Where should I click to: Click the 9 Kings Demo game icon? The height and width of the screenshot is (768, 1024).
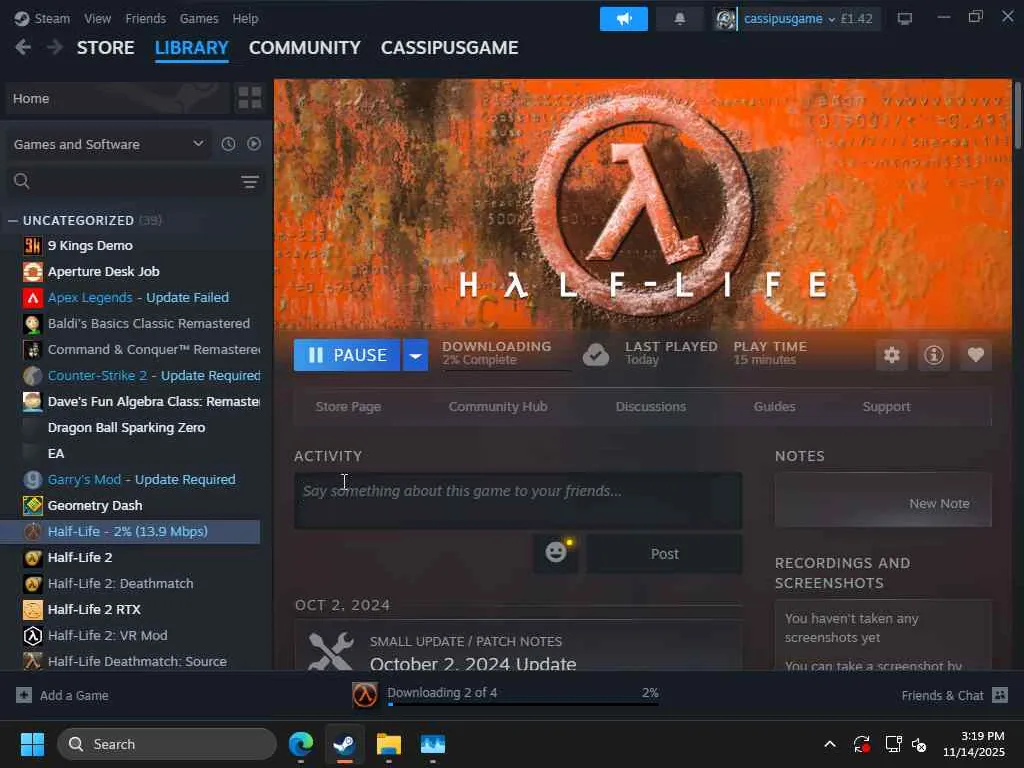coord(33,246)
